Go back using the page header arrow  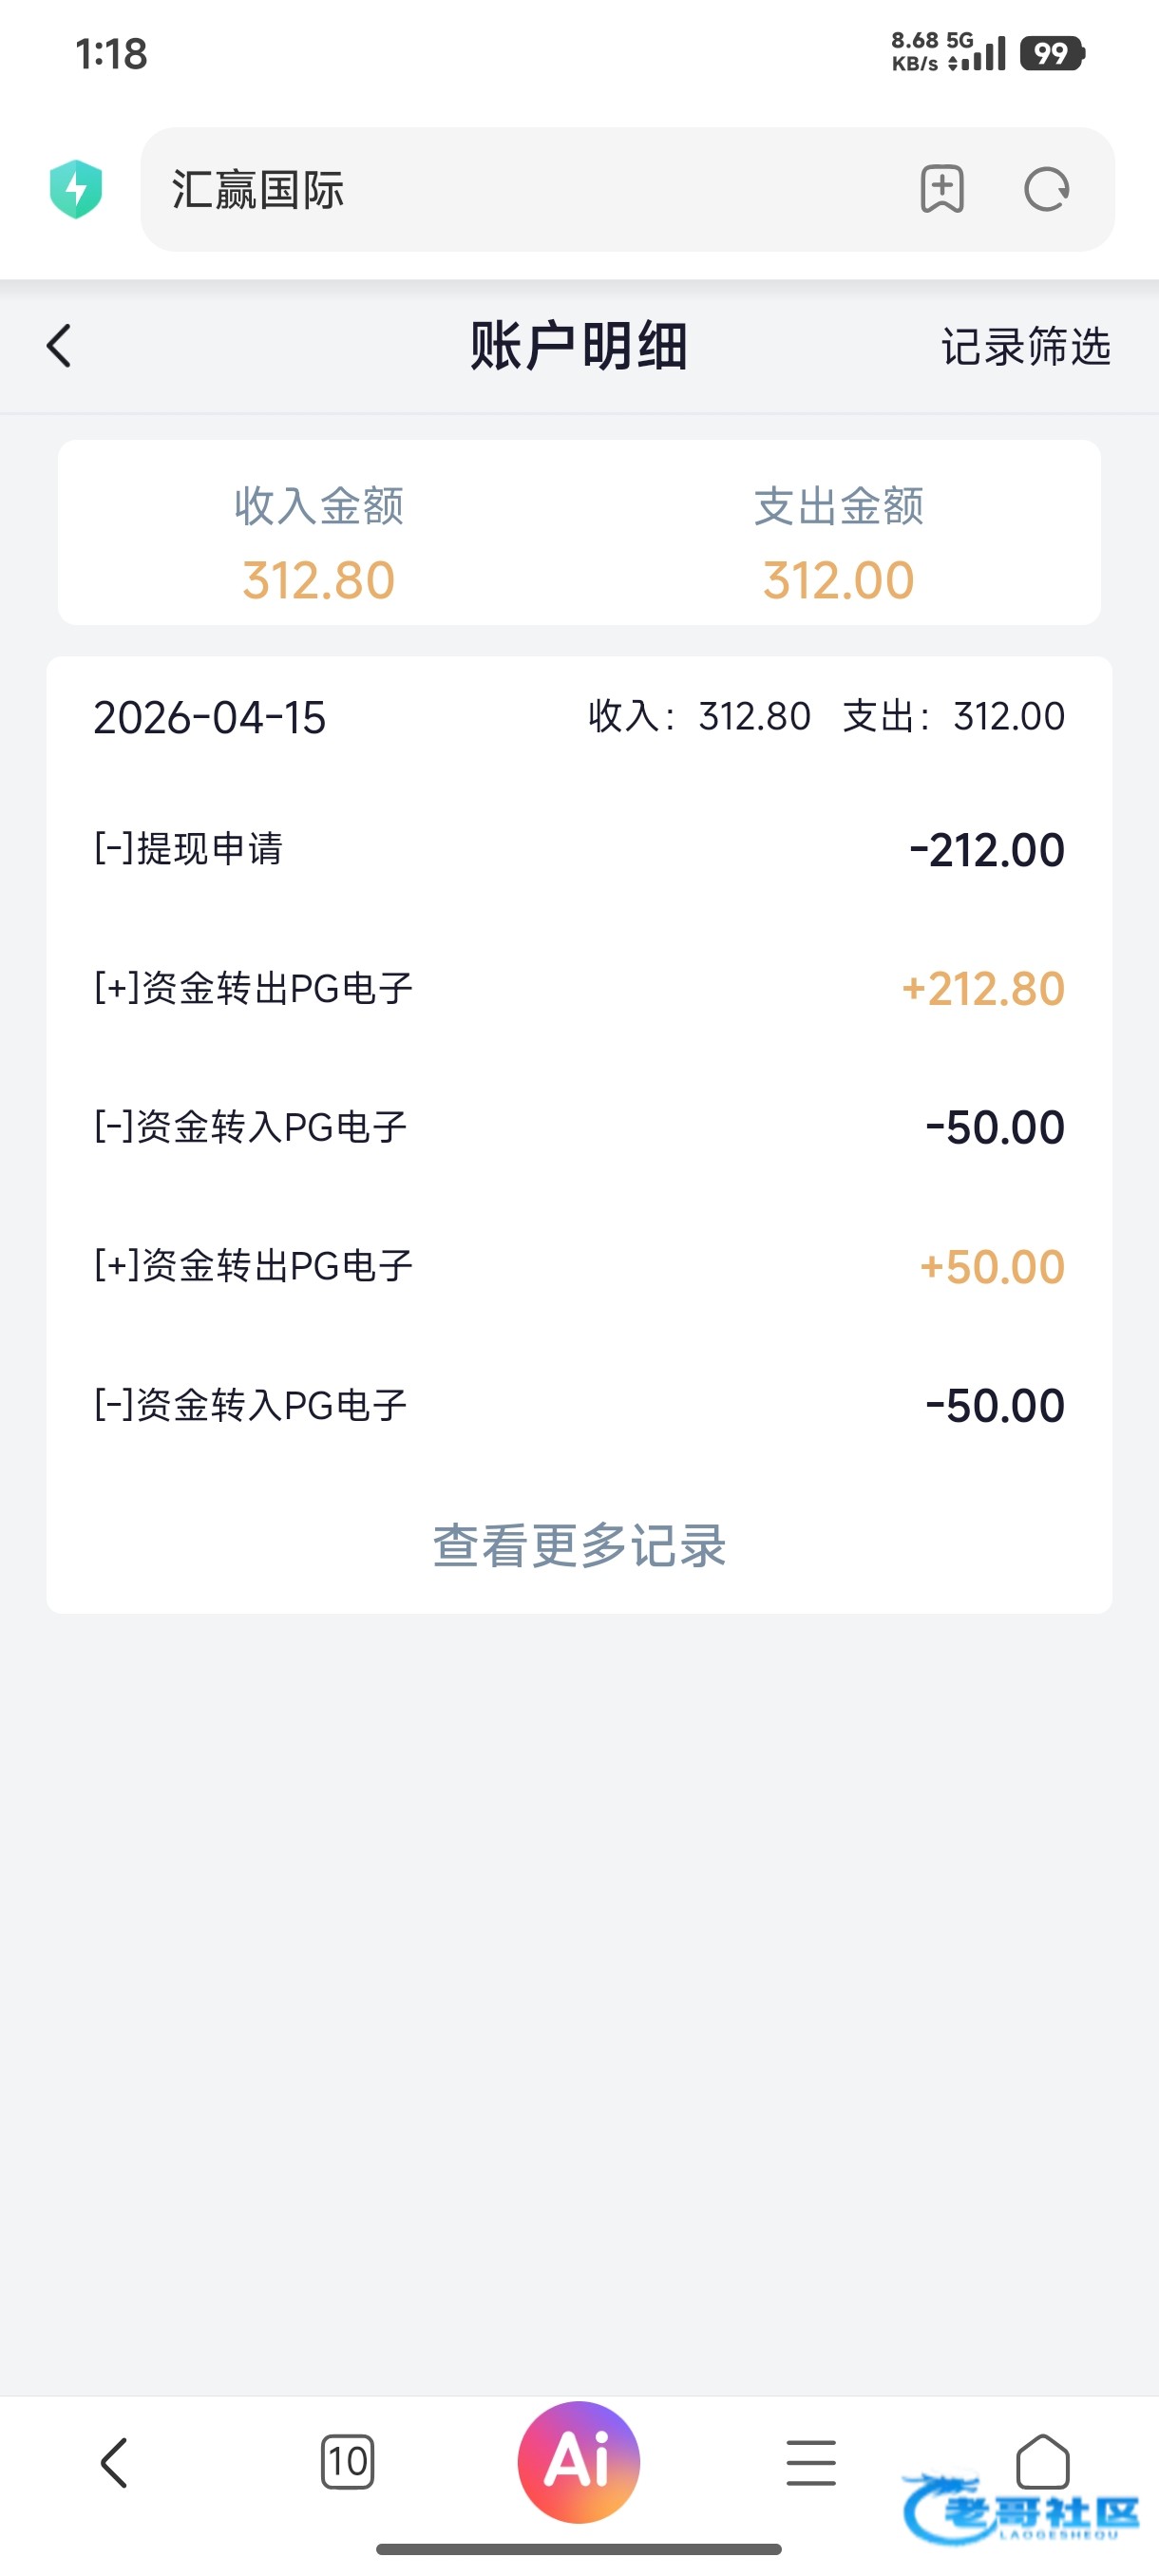click(59, 346)
